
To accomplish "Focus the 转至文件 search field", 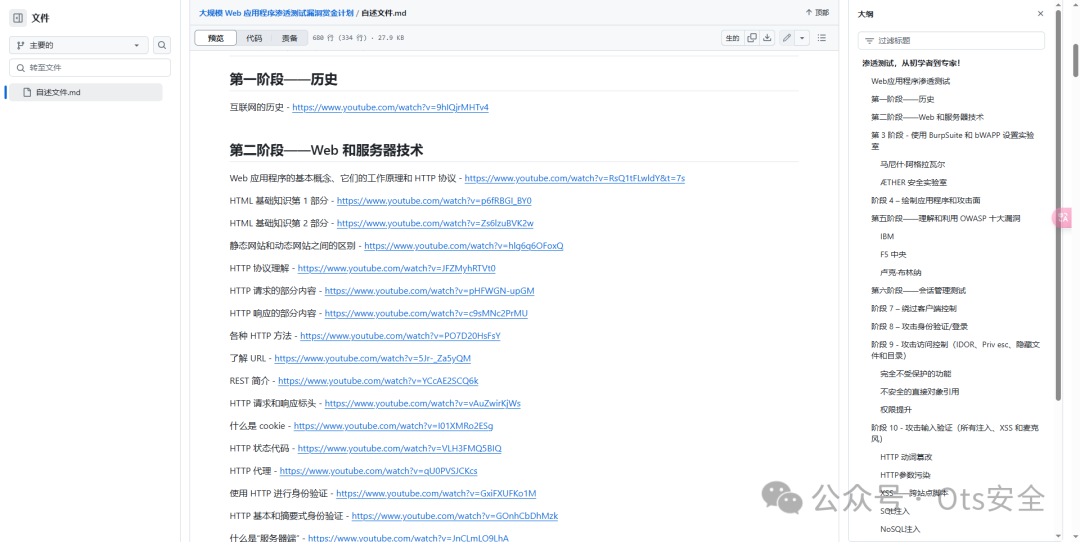I will pyautogui.click(x=90, y=67).
